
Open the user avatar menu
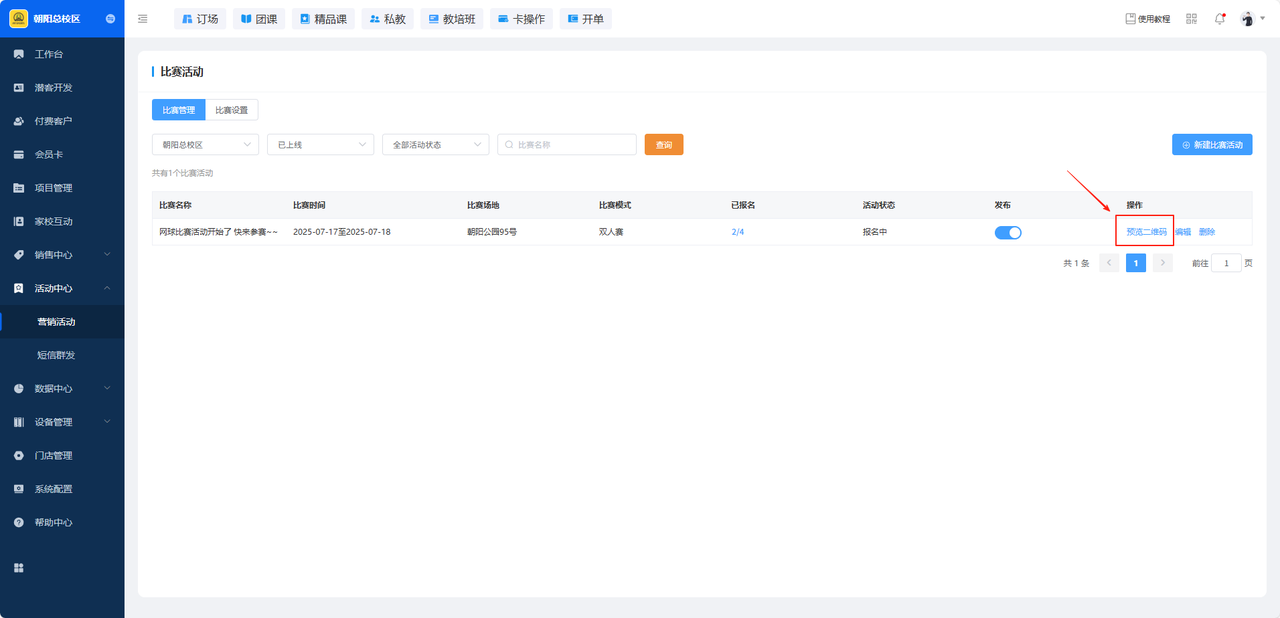(x=1247, y=19)
